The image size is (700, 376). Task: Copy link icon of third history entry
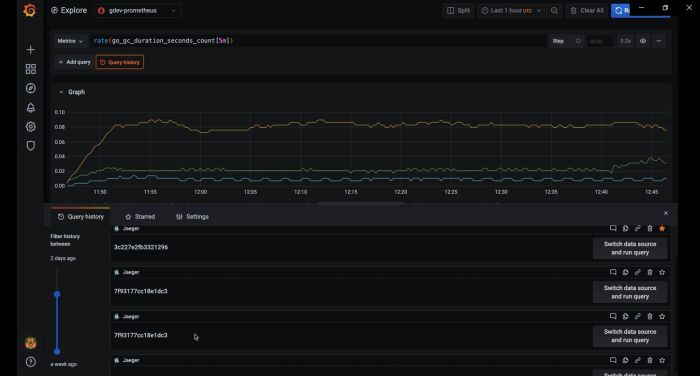coord(638,316)
